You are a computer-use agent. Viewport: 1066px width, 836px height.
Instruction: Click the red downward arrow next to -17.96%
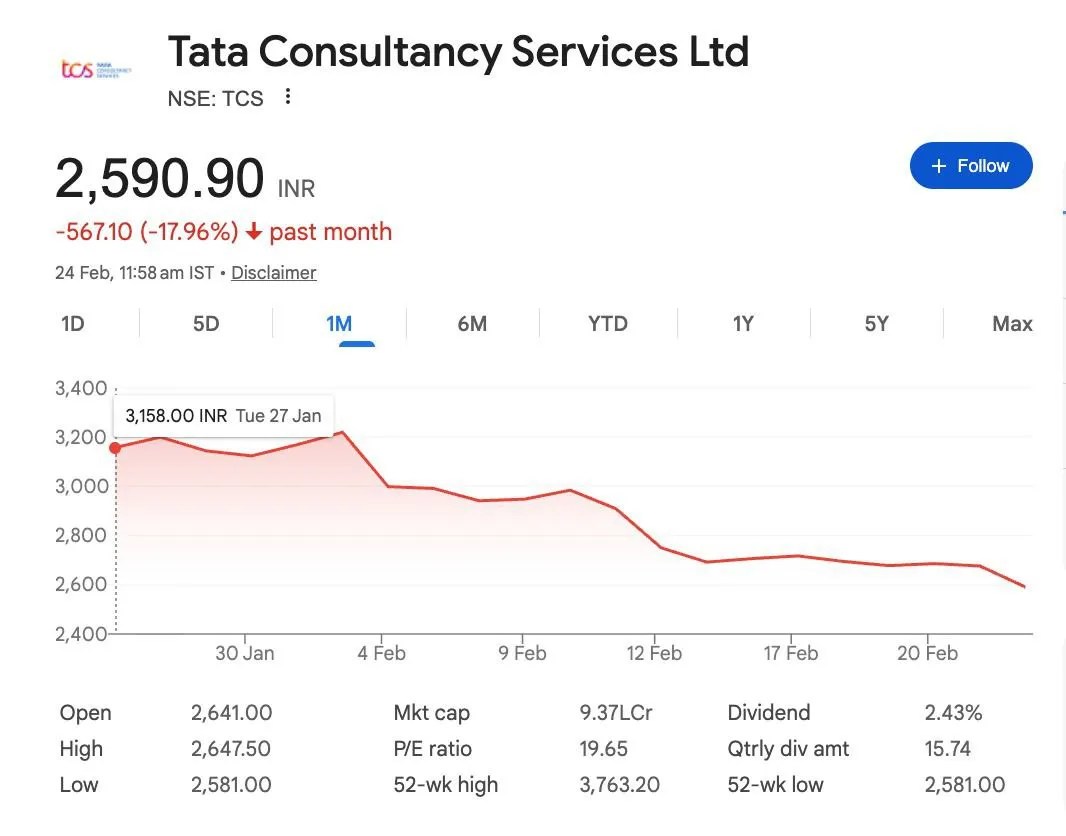coord(255,231)
